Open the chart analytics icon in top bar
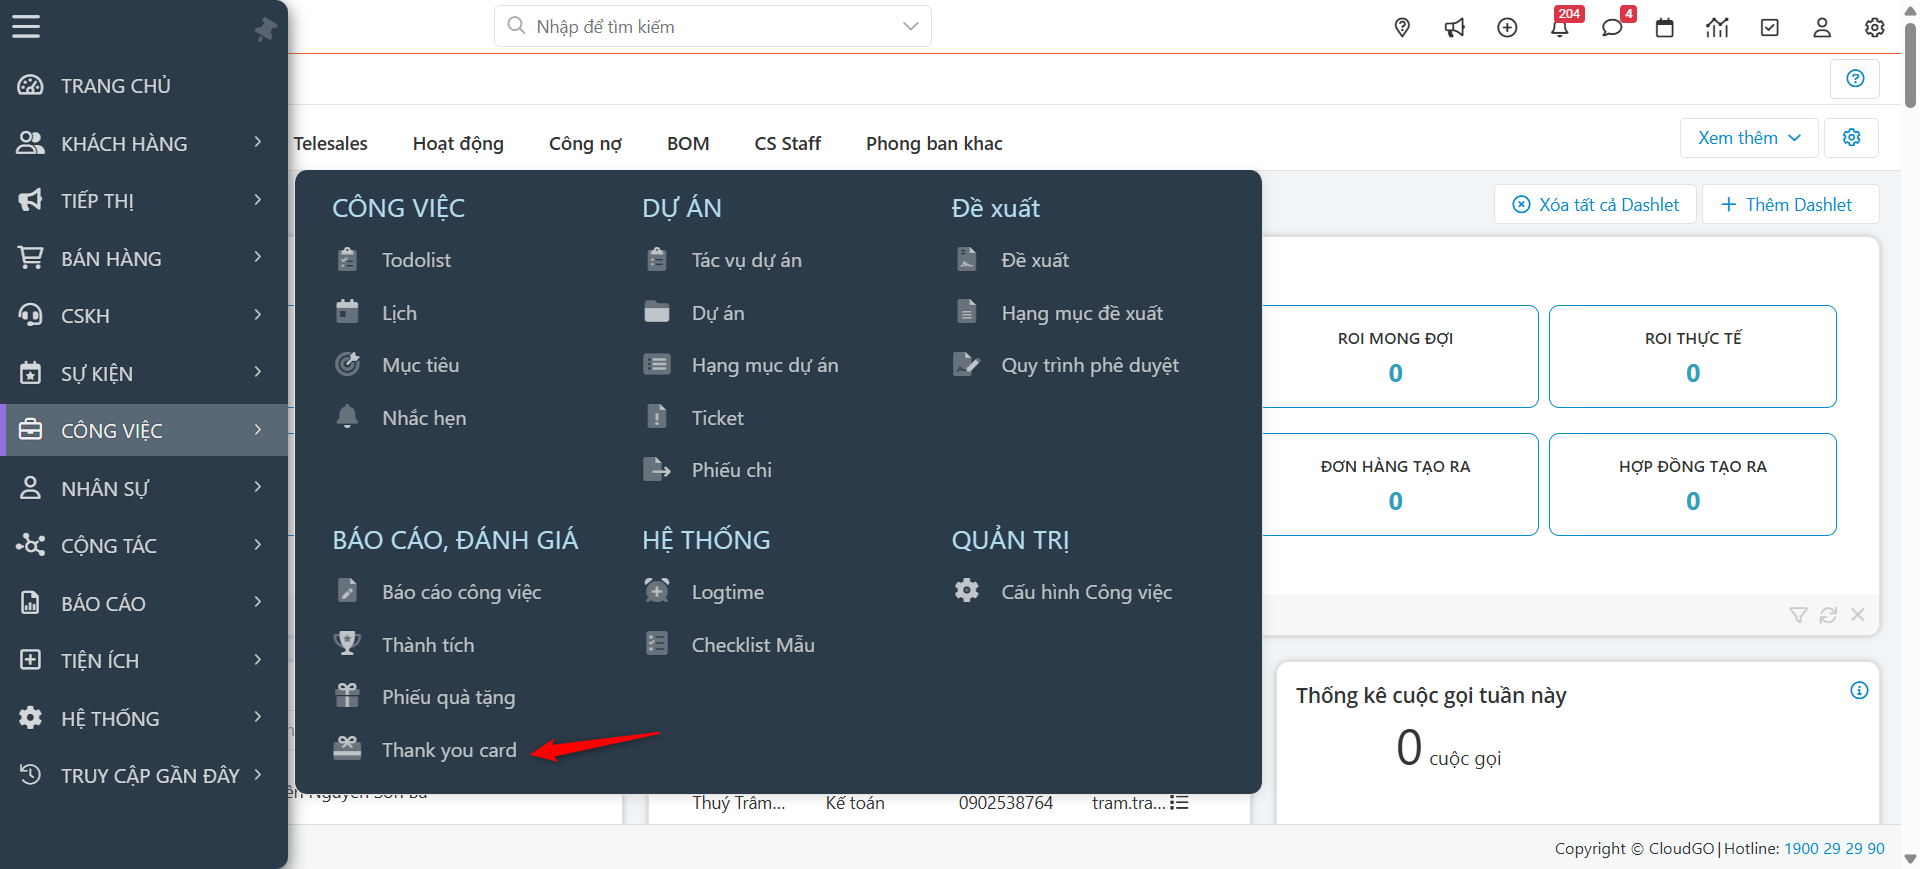The image size is (1920, 869). click(1717, 27)
